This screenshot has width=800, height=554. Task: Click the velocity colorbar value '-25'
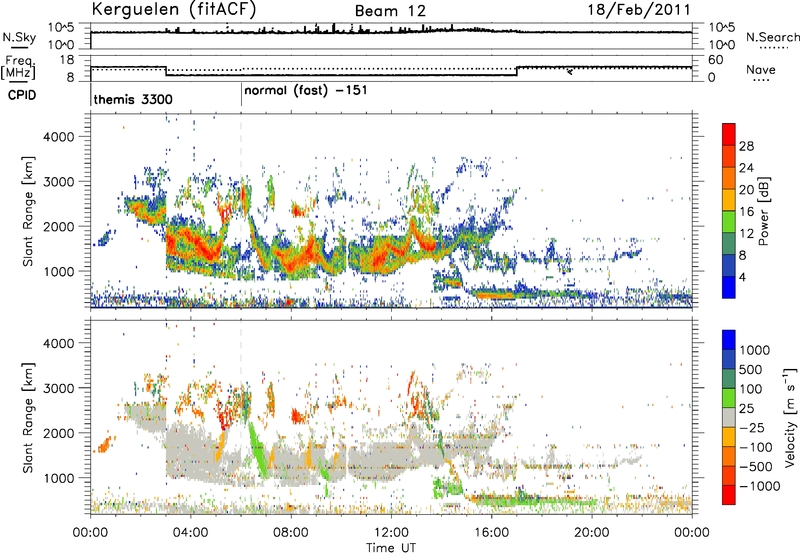point(753,428)
